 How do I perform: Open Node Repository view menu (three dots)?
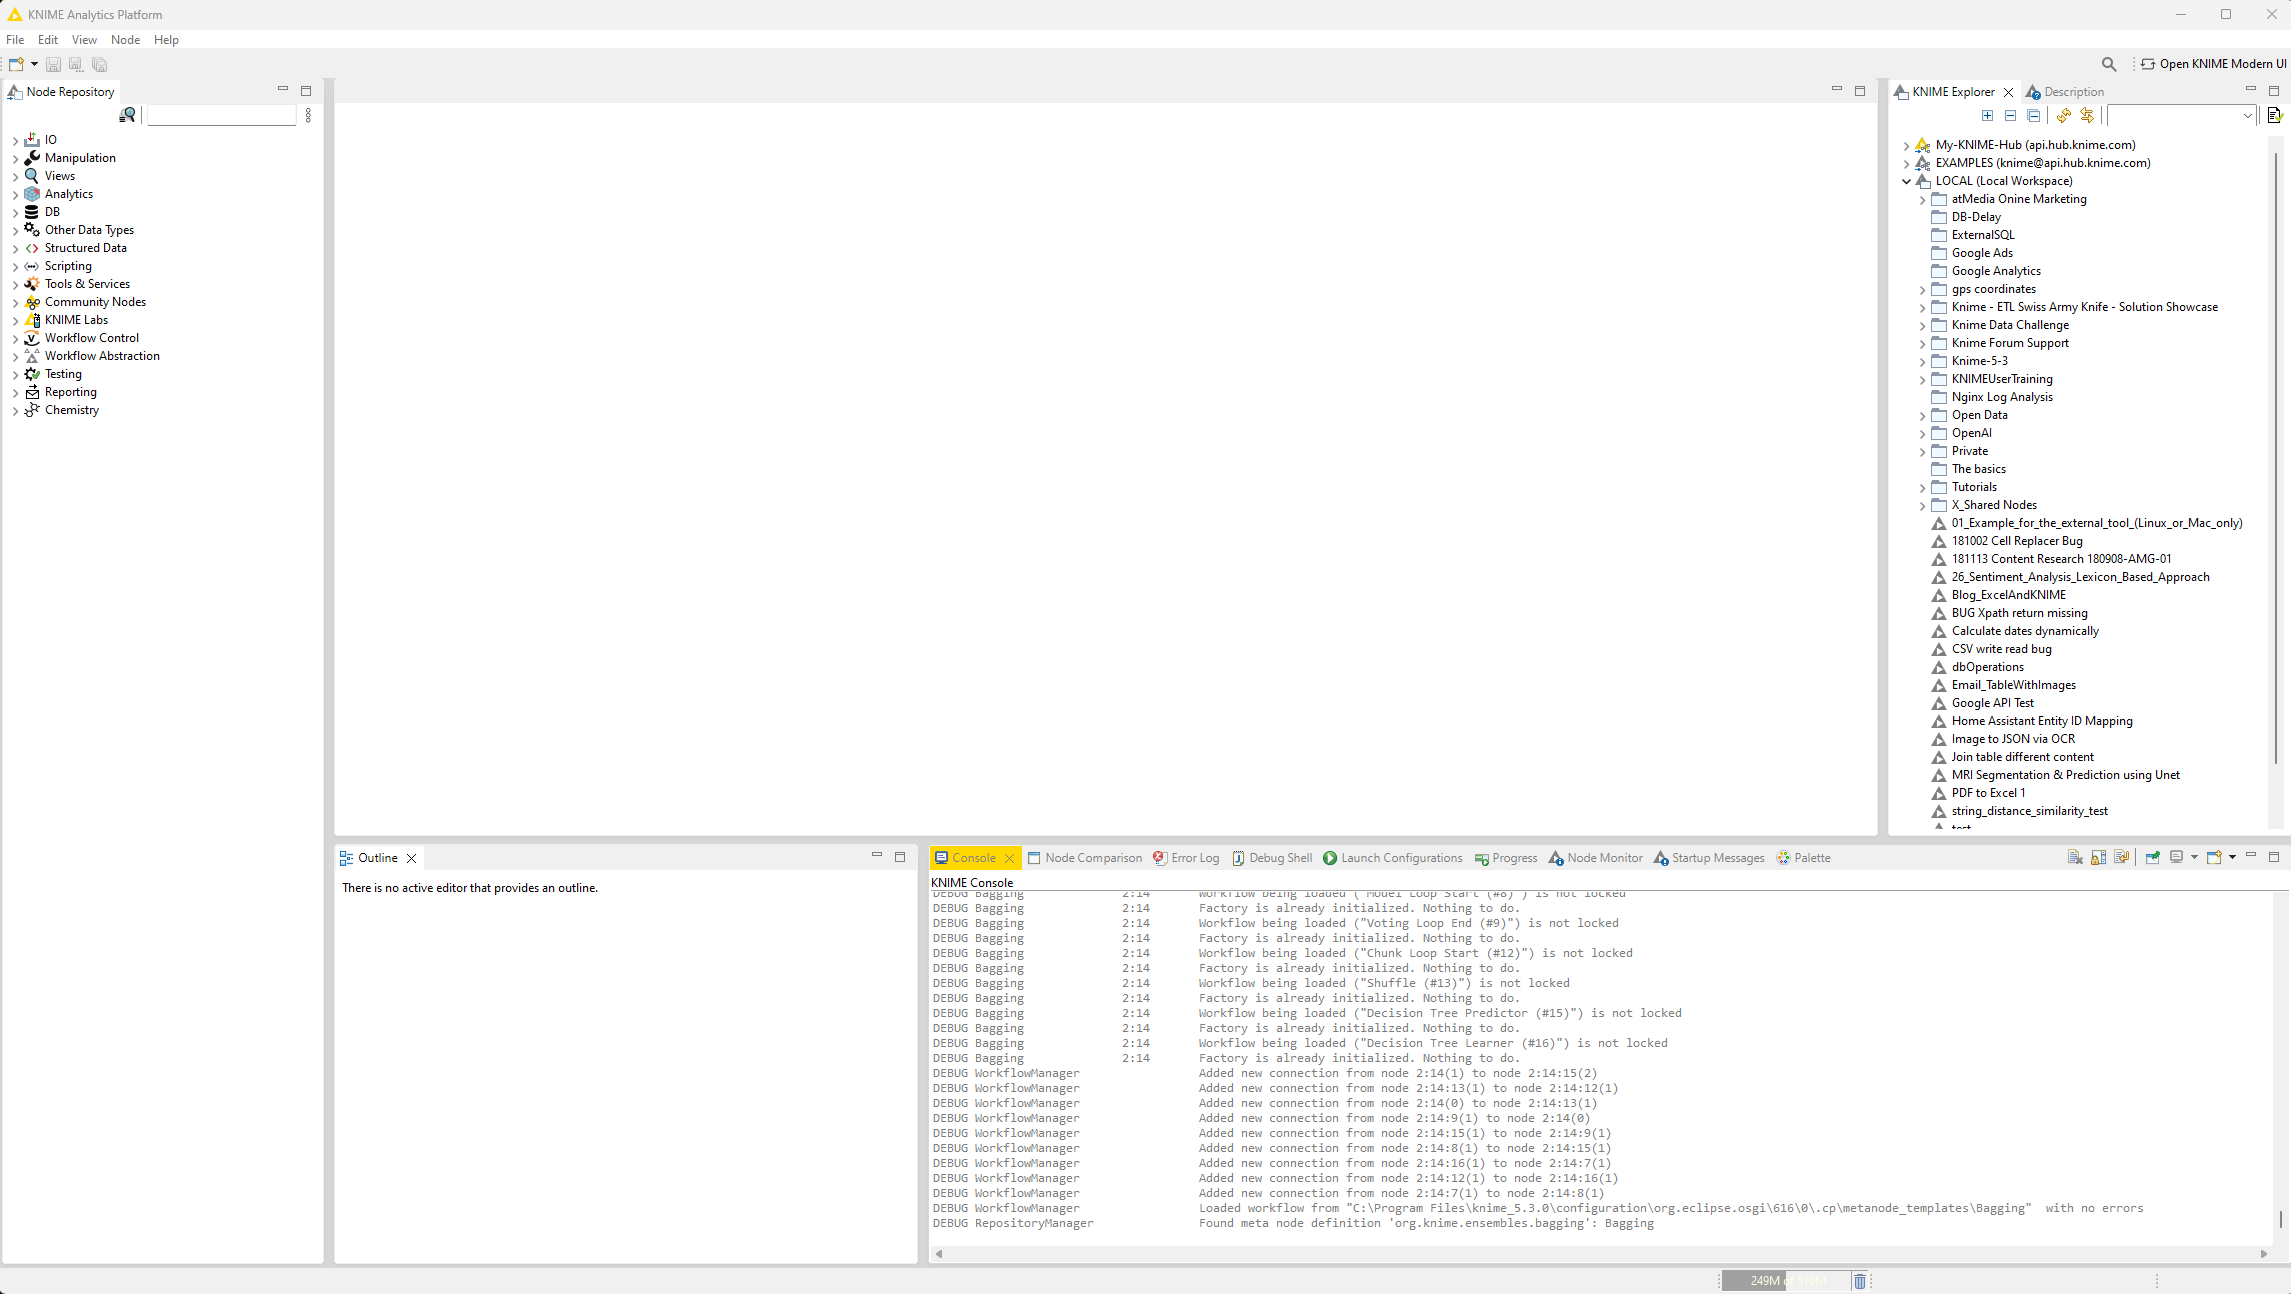[308, 115]
